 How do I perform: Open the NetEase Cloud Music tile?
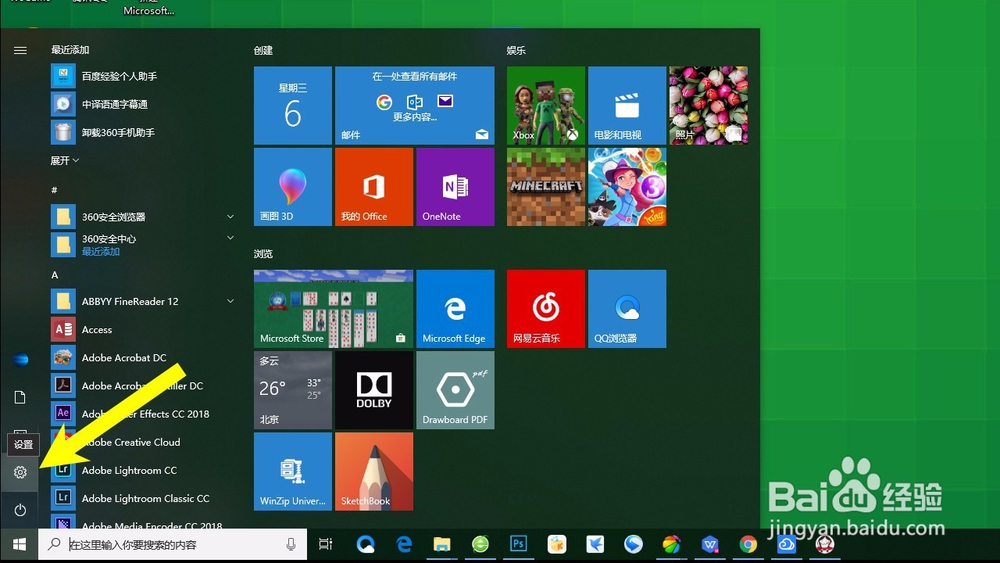click(546, 309)
